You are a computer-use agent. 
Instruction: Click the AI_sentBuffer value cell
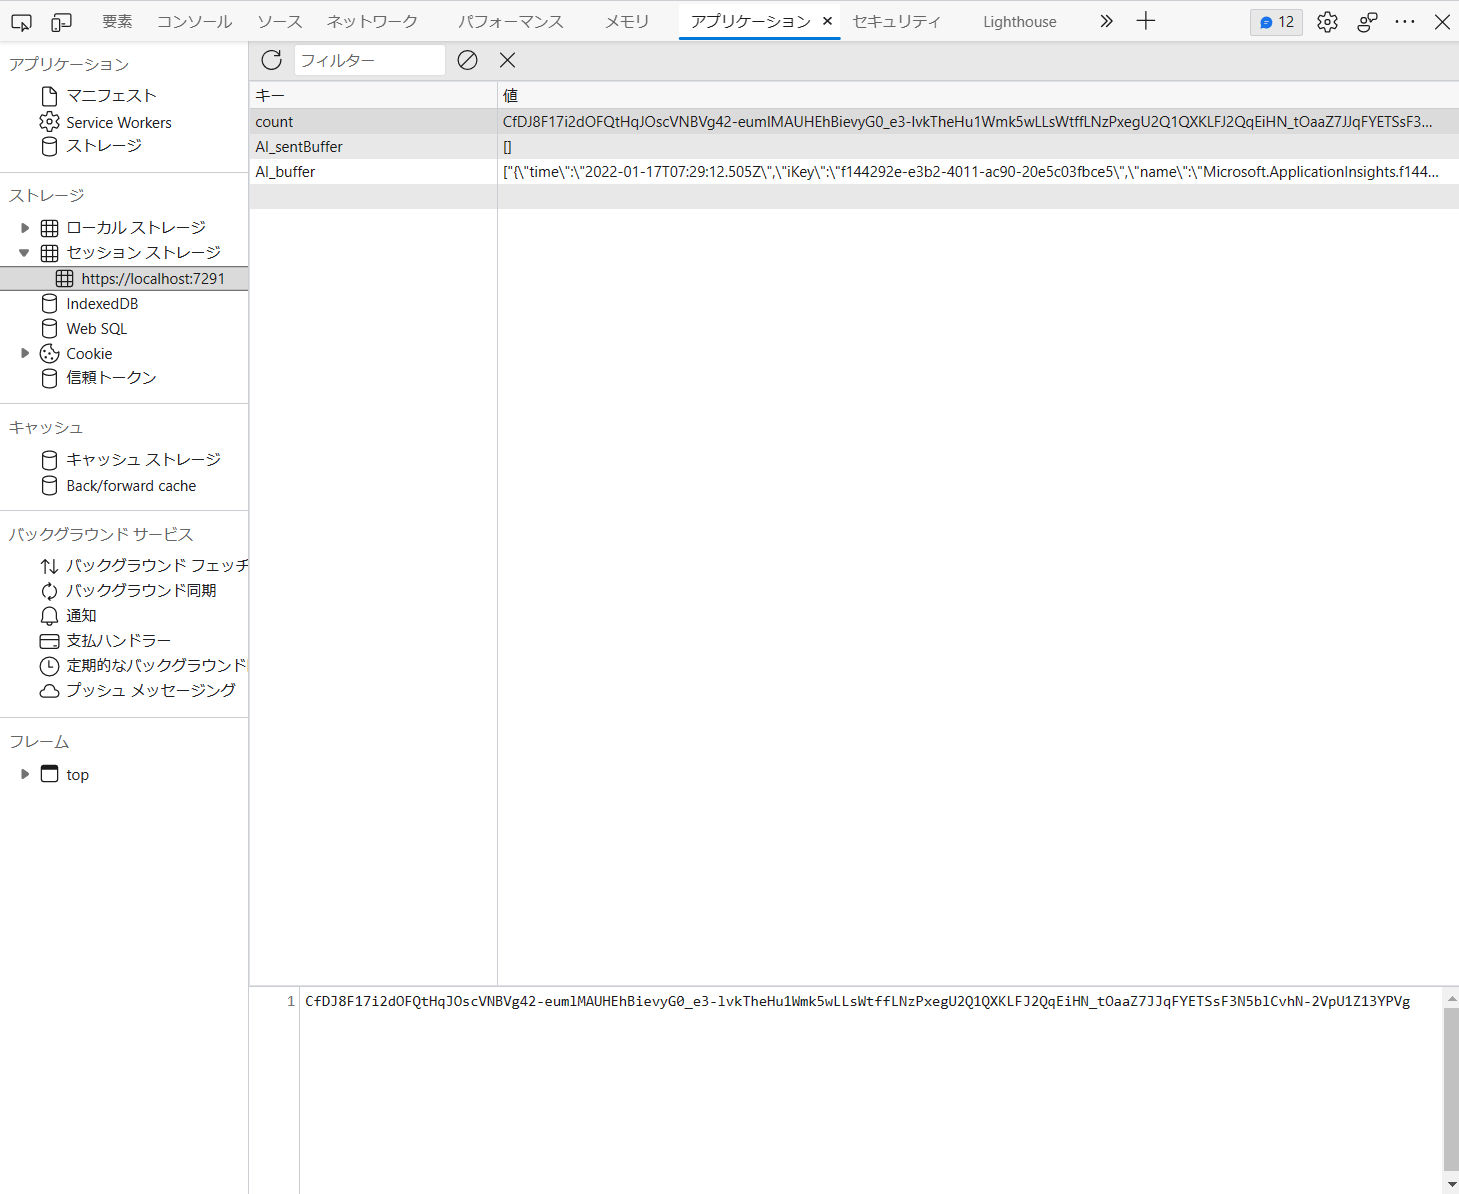(x=978, y=147)
